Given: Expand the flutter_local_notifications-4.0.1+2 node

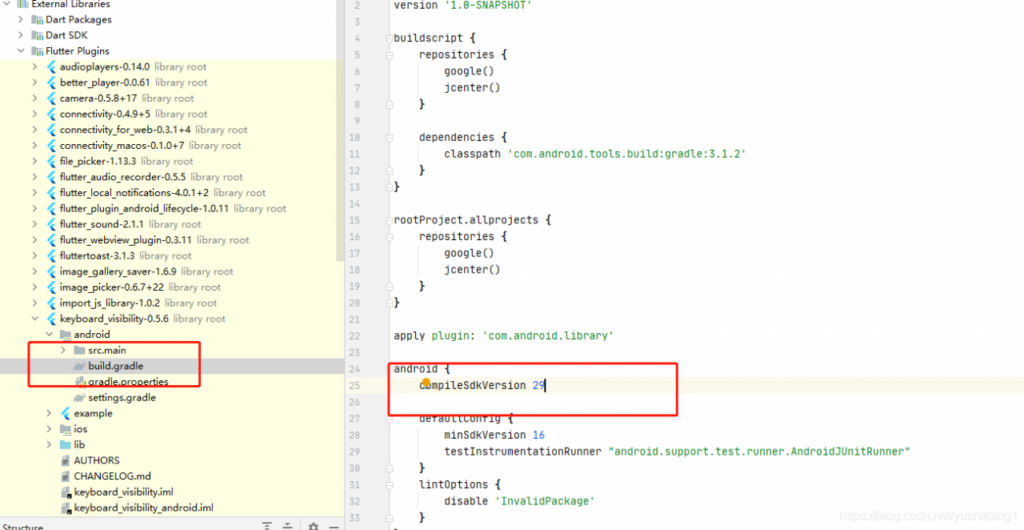Looking at the screenshot, I should coord(35,193).
